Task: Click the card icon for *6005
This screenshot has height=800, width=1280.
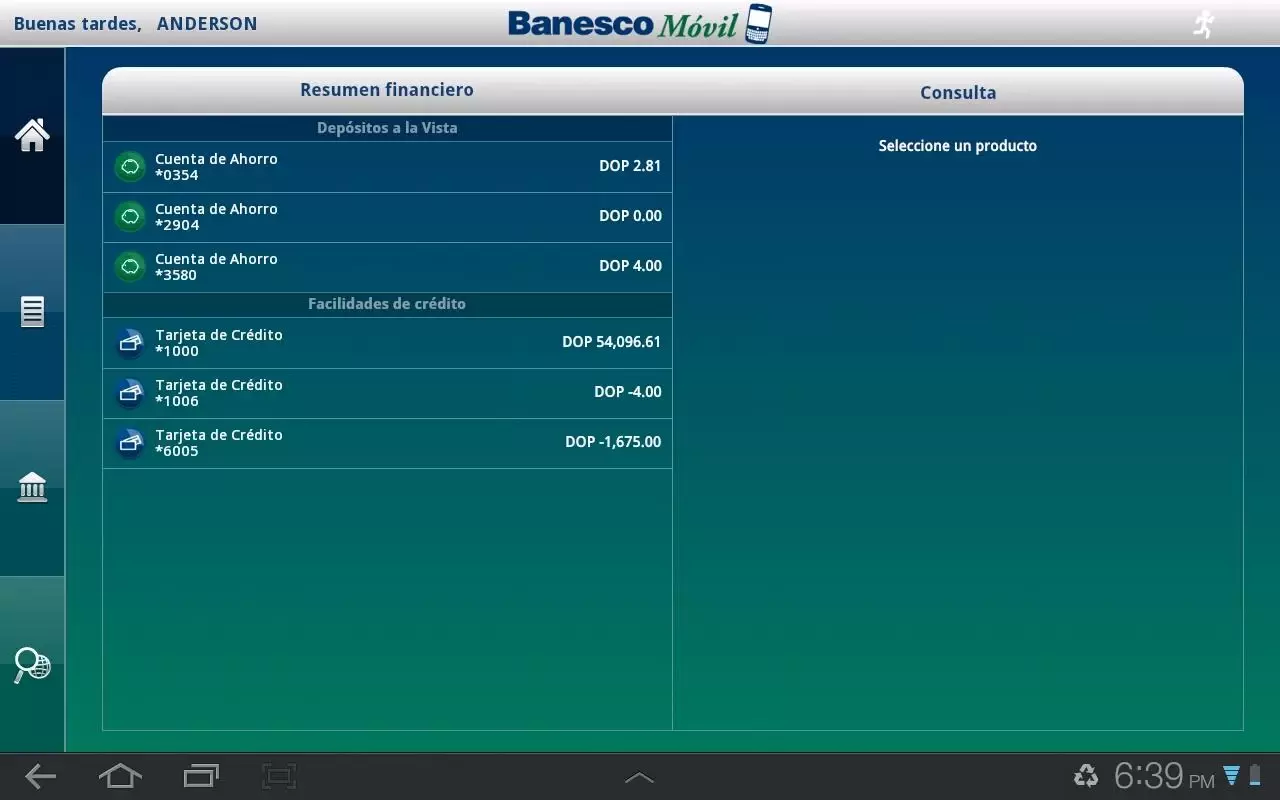Action: pyautogui.click(x=130, y=443)
